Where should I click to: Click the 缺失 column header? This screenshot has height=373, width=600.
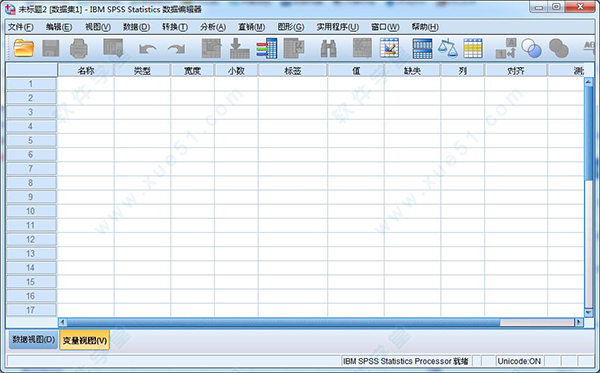pos(412,71)
